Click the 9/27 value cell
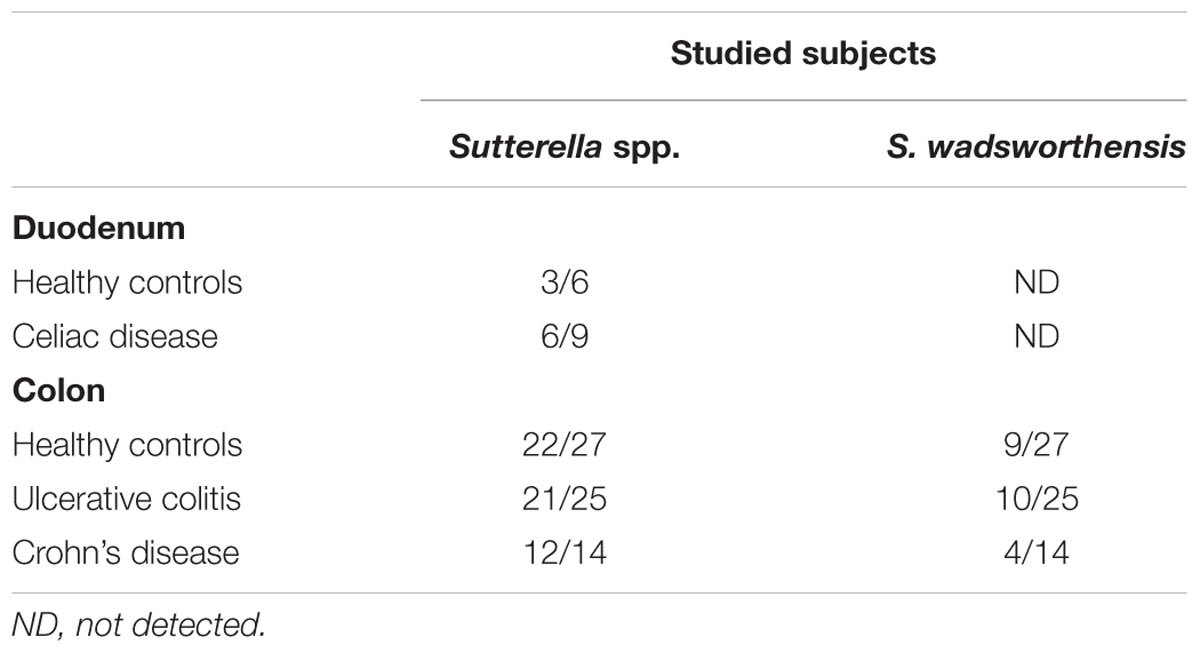The height and width of the screenshot is (653, 1200). coord(1036,444)
